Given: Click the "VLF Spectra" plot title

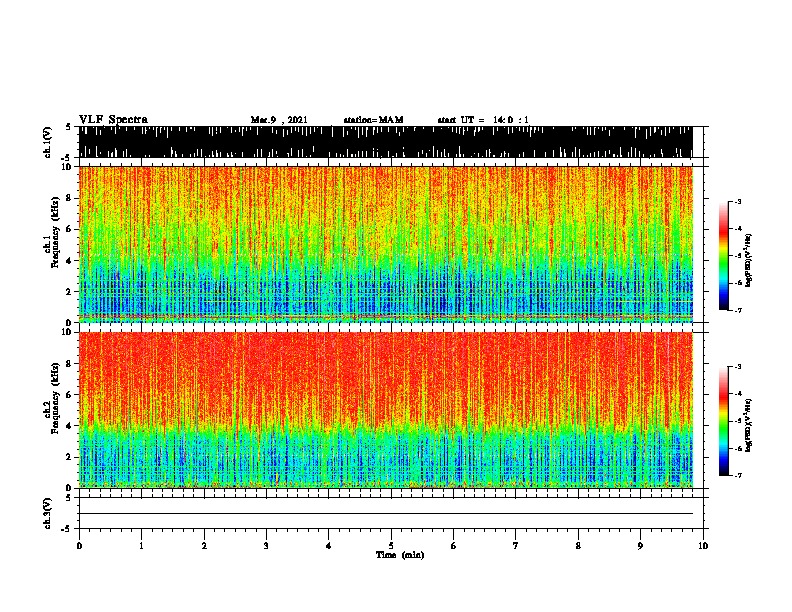Looking at the screenshot, I should click(113, 120).
